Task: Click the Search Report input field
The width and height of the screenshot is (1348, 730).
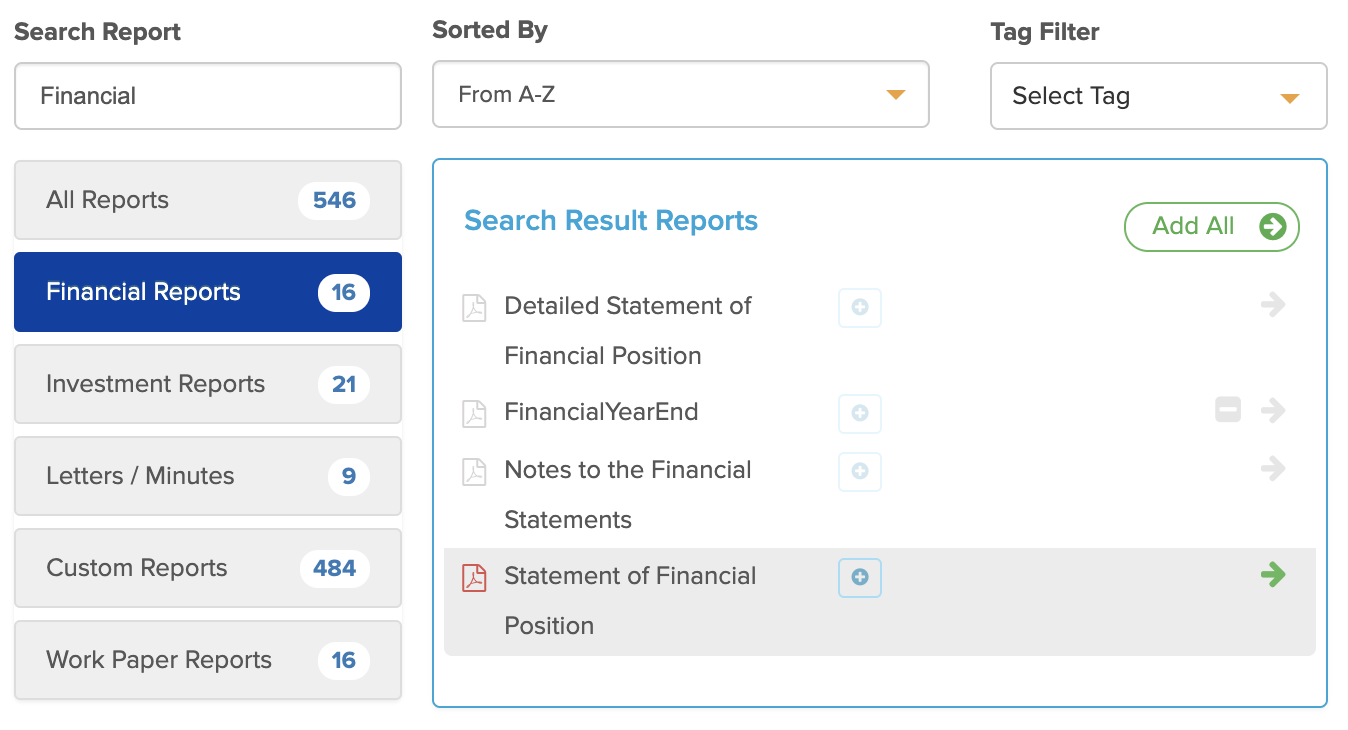Action: (208, 96)
